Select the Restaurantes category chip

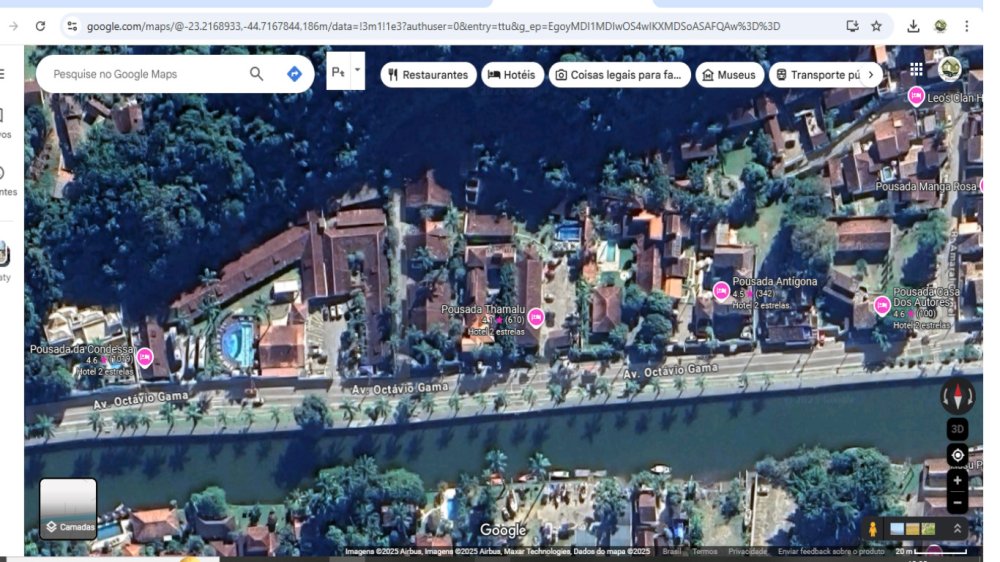tap(428, 75)
